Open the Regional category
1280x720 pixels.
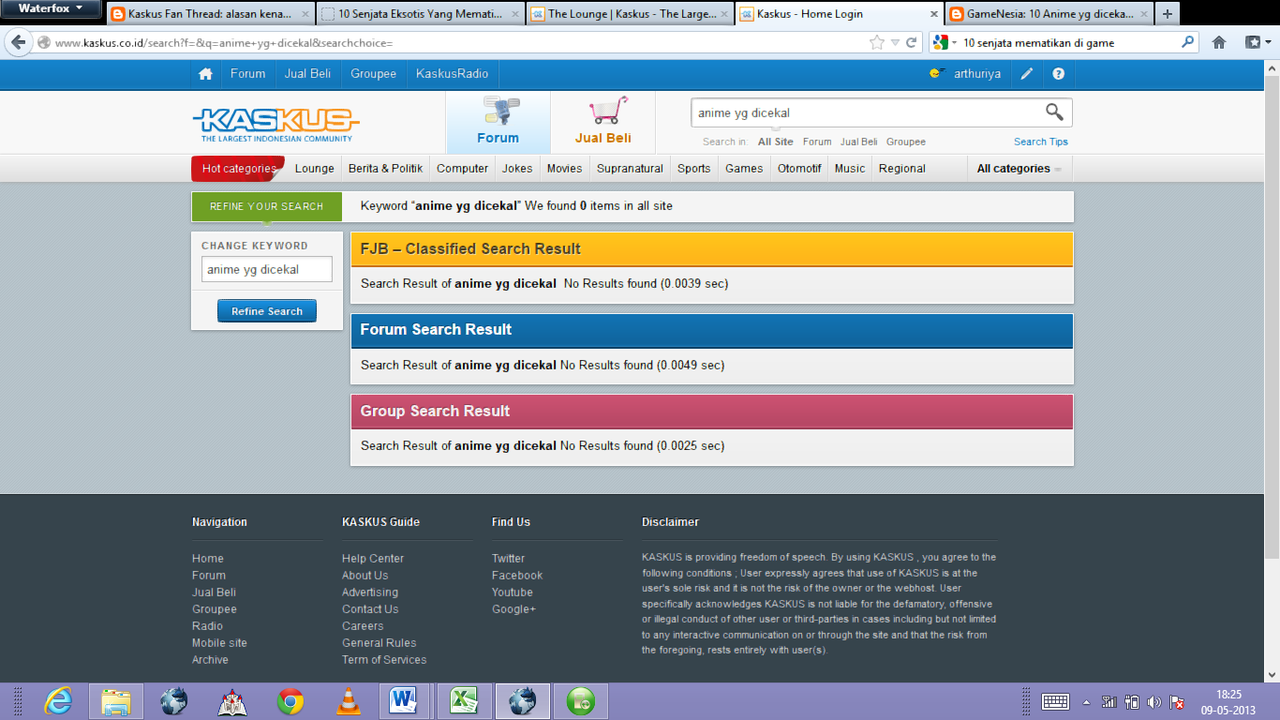[x=902, y=168]
